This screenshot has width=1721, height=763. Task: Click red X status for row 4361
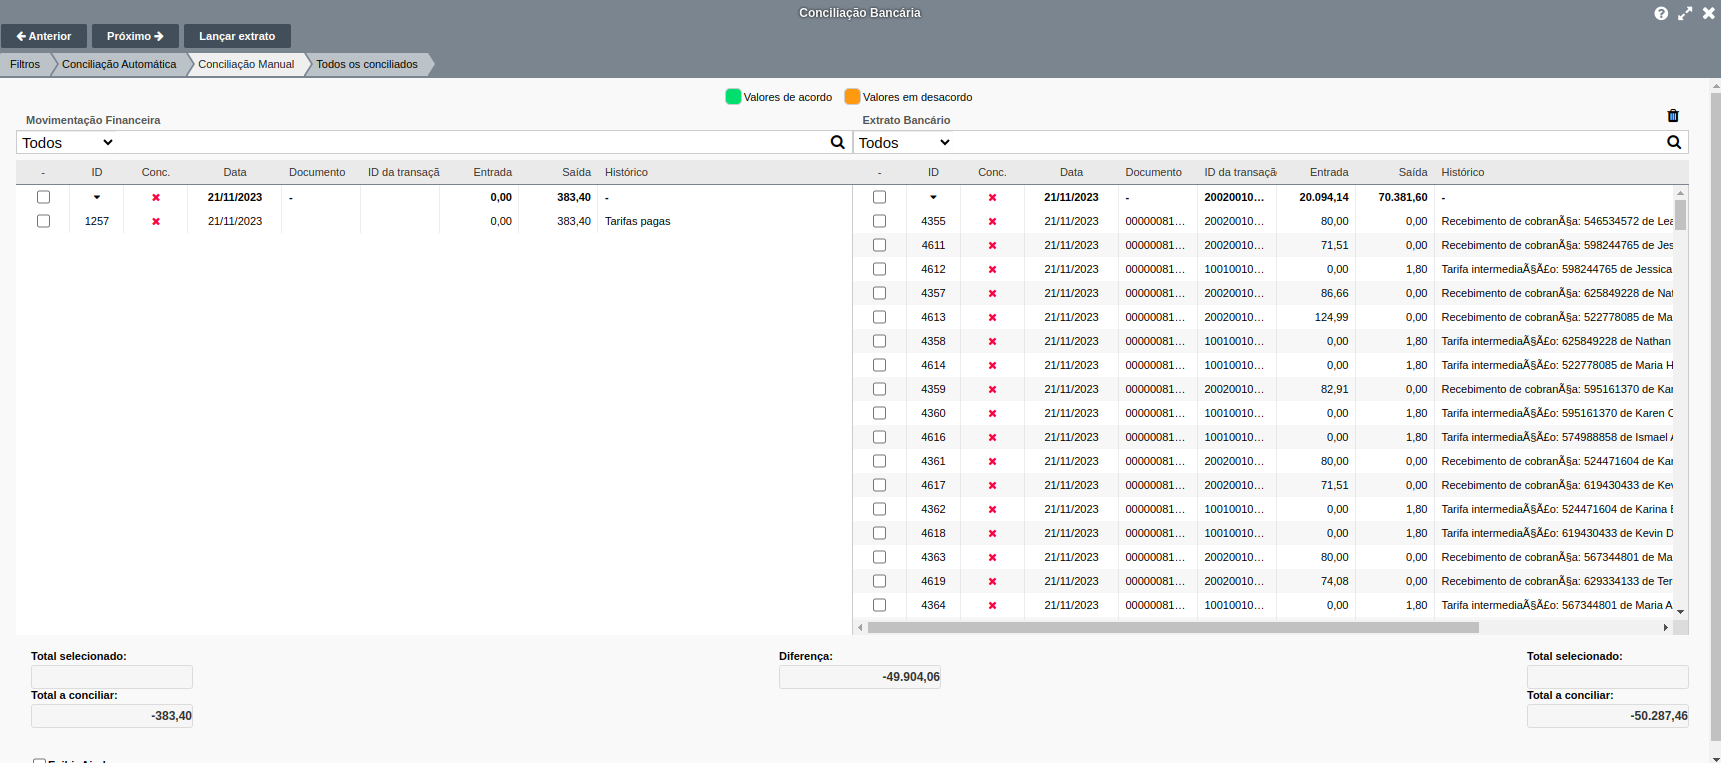pyautogui.click(x=992, y=461)
